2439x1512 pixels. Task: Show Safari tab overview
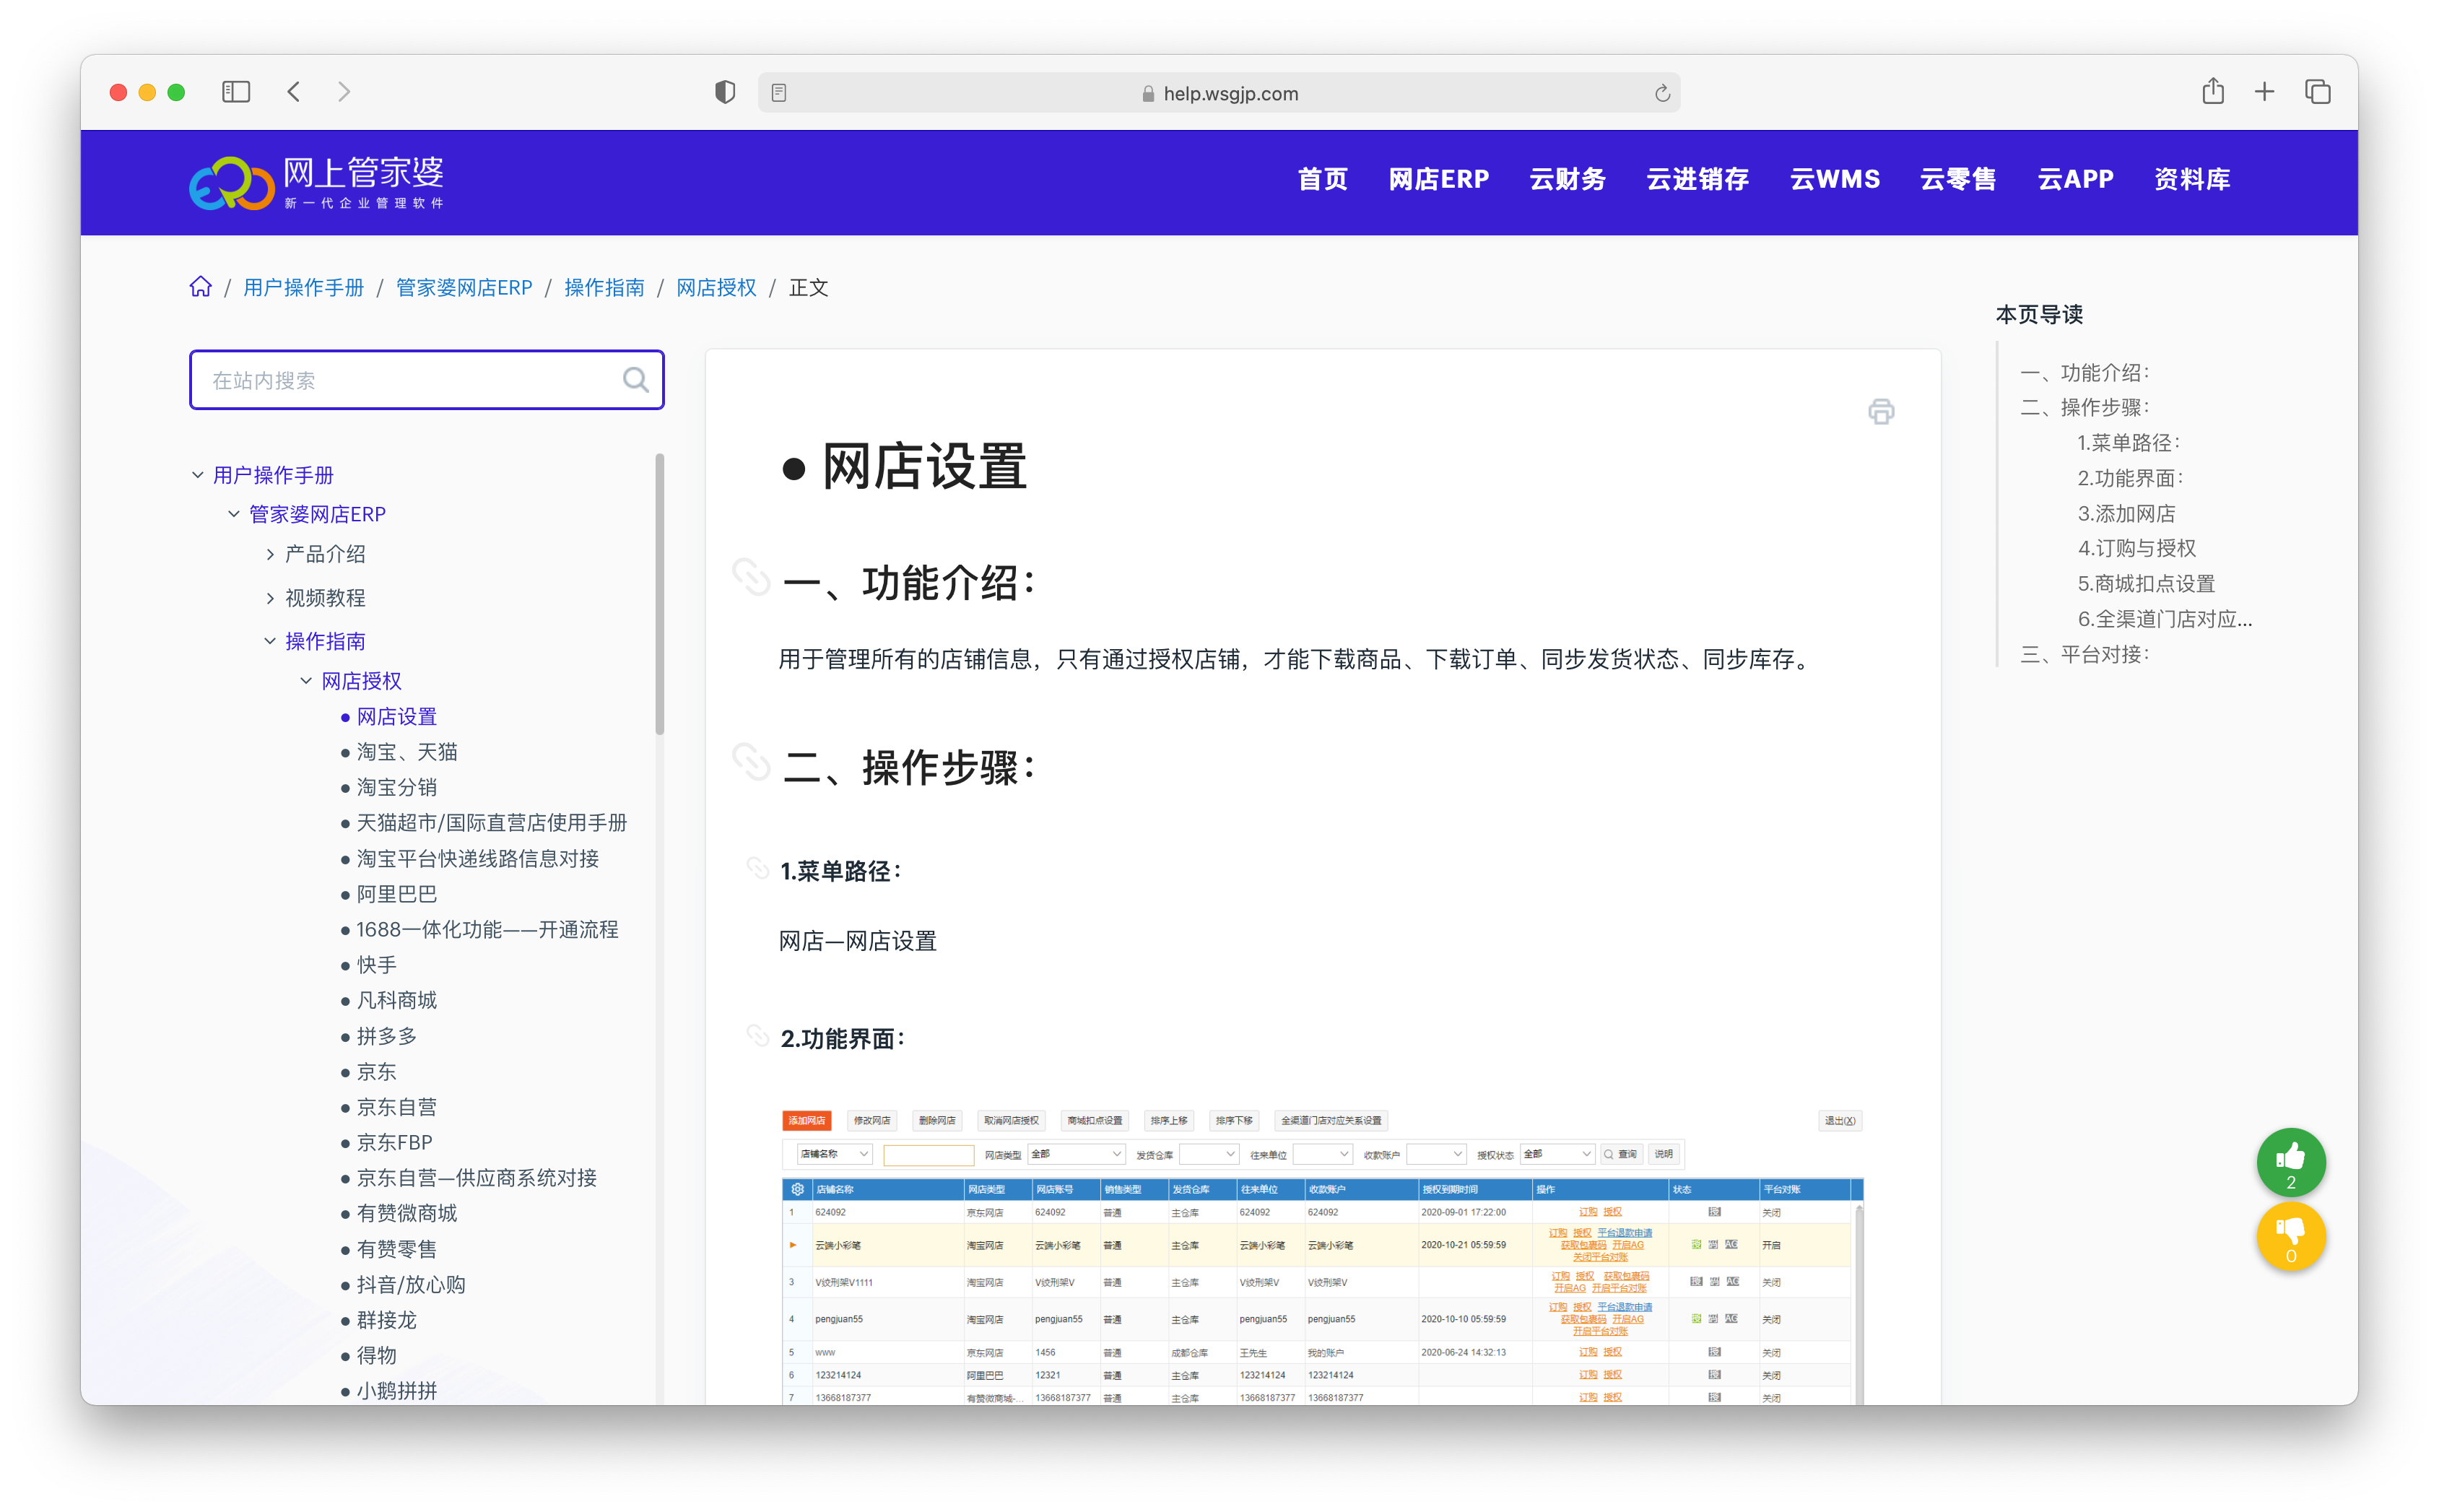pyautogui.click(x=2317, y=92)
